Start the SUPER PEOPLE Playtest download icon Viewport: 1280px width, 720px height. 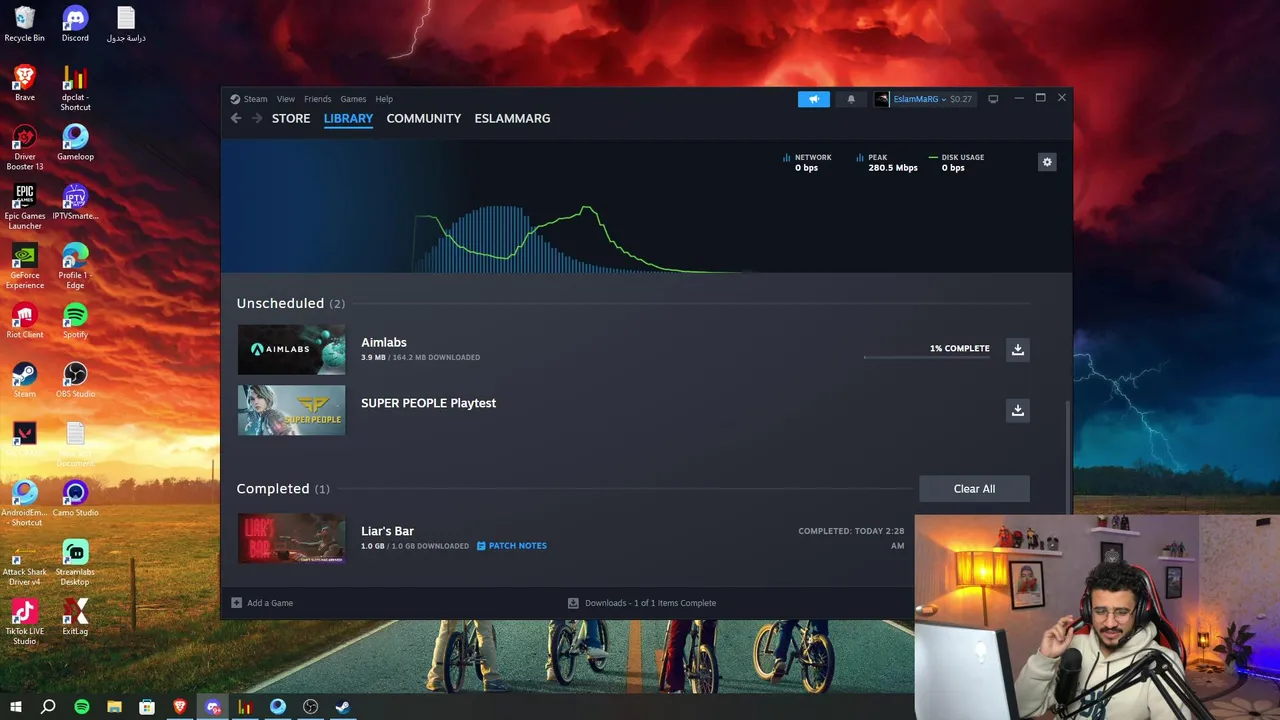coord(1017,410)
